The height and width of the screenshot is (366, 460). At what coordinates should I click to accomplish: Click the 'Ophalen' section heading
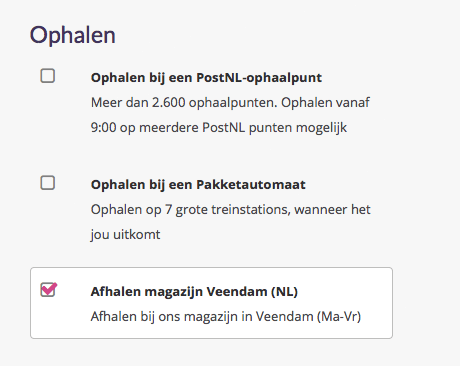tap(73, 35)
